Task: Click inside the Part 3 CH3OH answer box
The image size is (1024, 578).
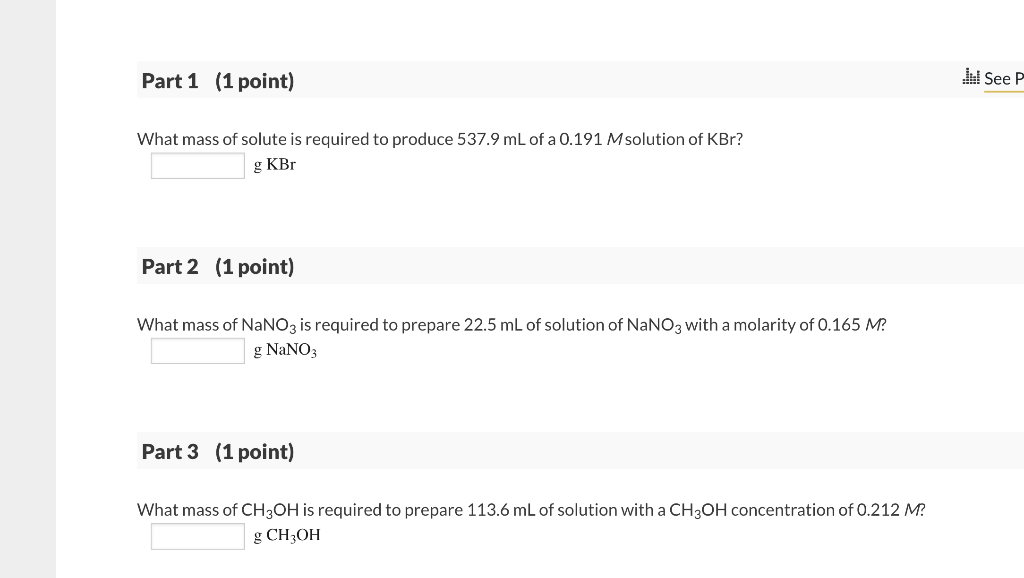Action: point(197,536)
